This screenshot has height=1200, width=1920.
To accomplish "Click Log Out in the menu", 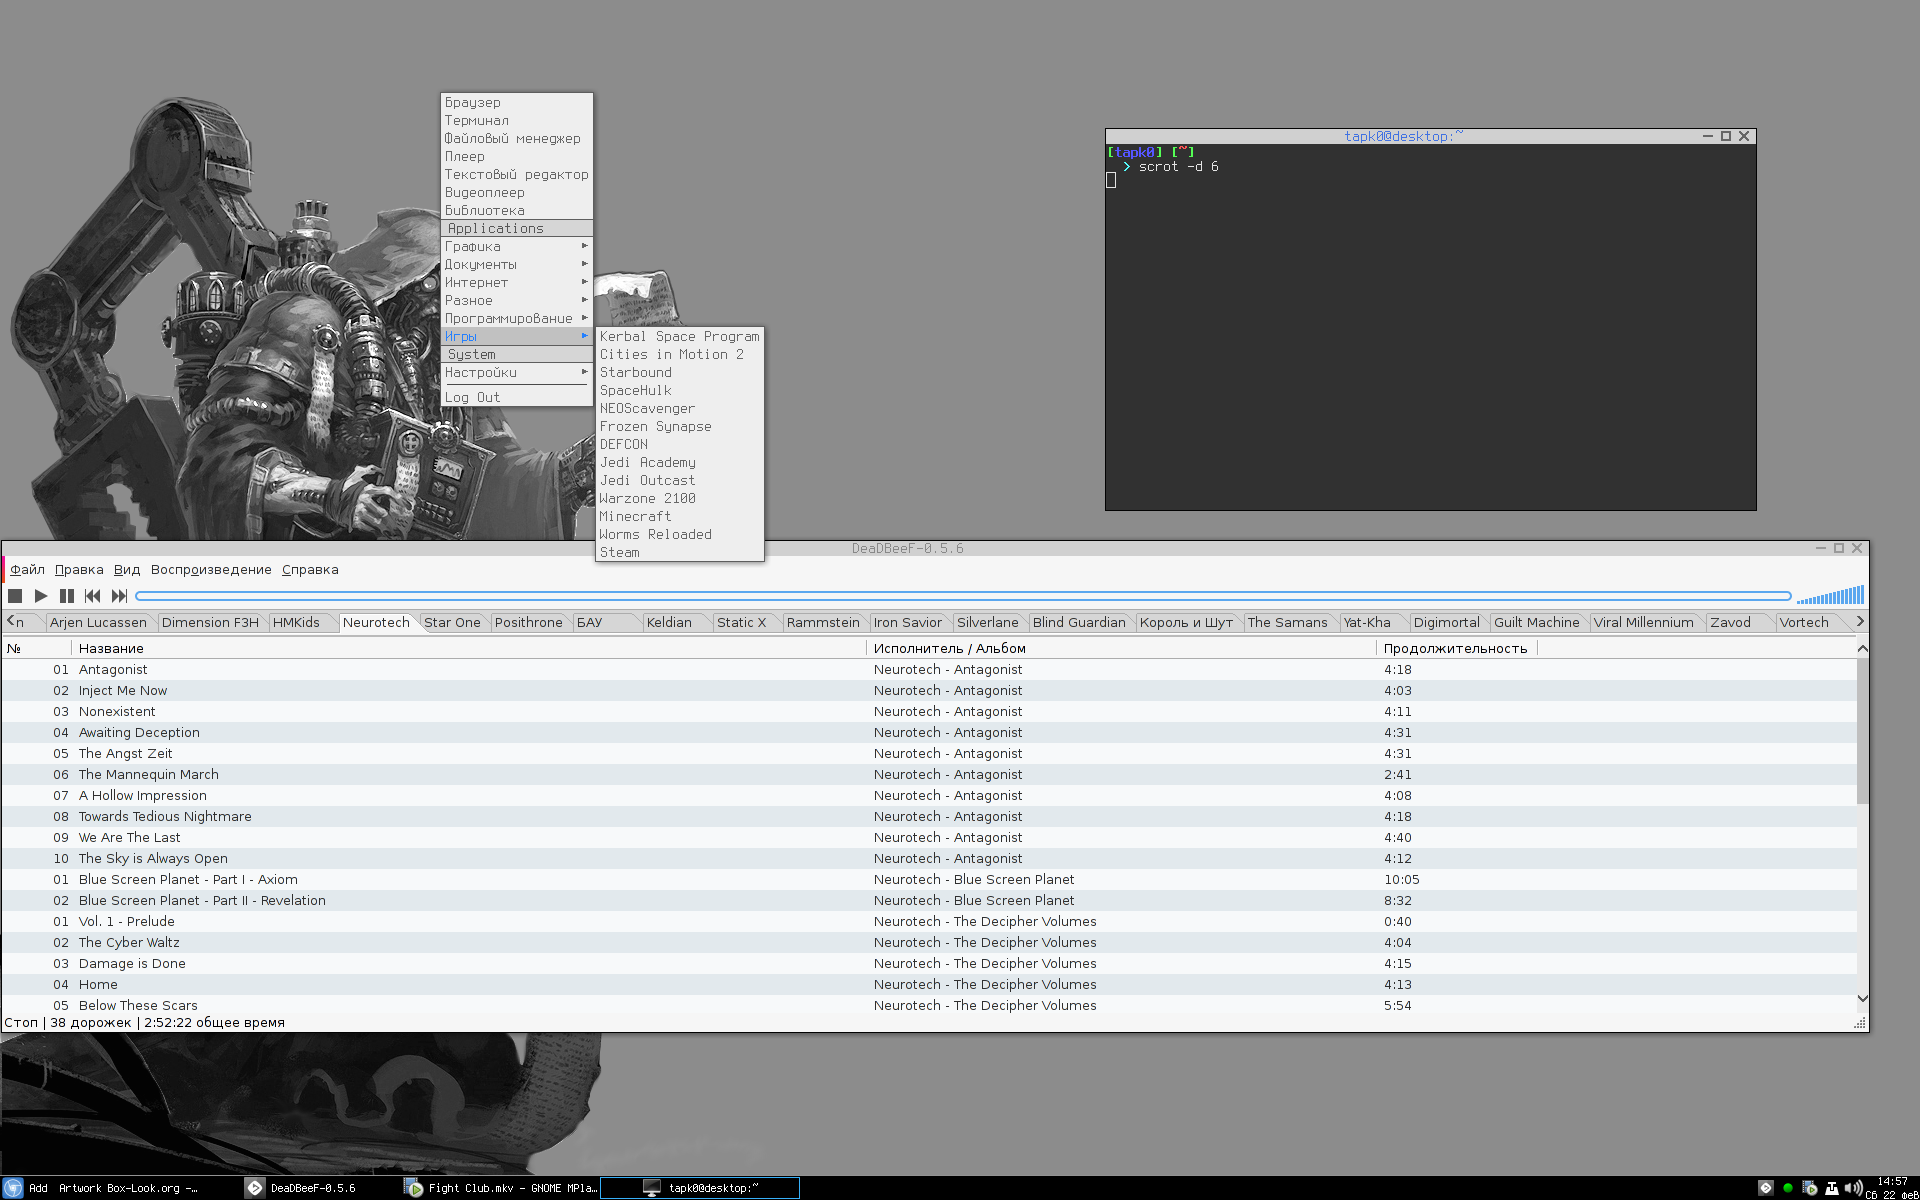I will click(517, 397).
